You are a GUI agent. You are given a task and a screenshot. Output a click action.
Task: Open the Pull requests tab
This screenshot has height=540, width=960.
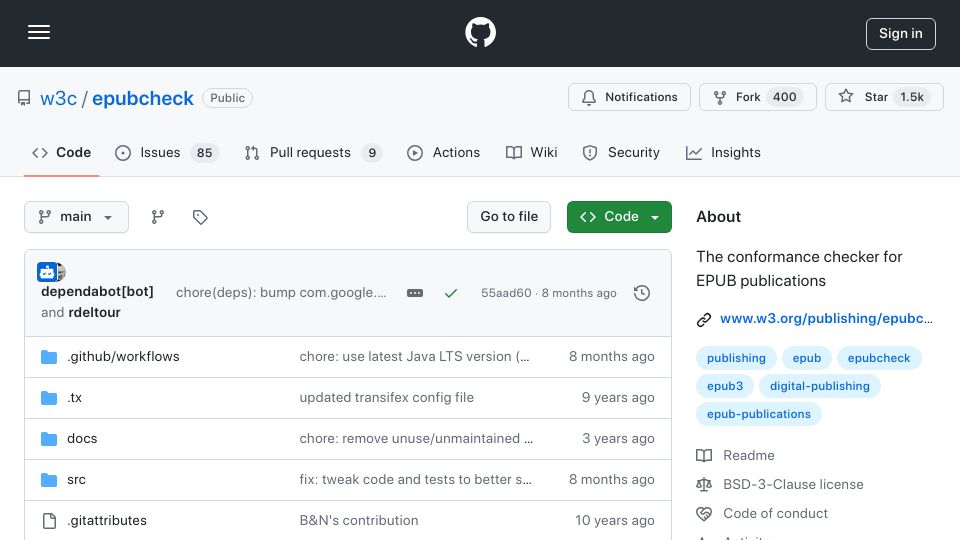click(x=313, y=152)
